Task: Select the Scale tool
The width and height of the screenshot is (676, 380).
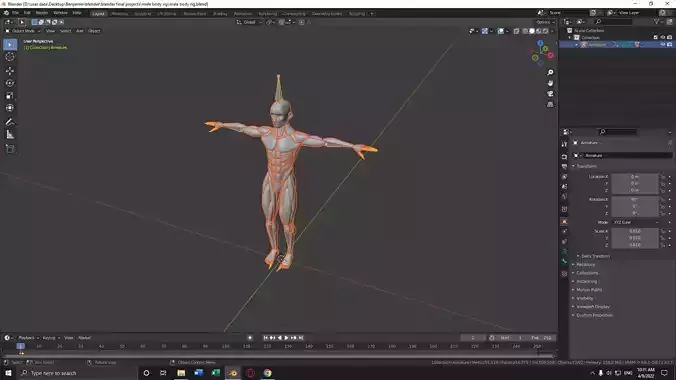Action: click(x=10, y=96)
